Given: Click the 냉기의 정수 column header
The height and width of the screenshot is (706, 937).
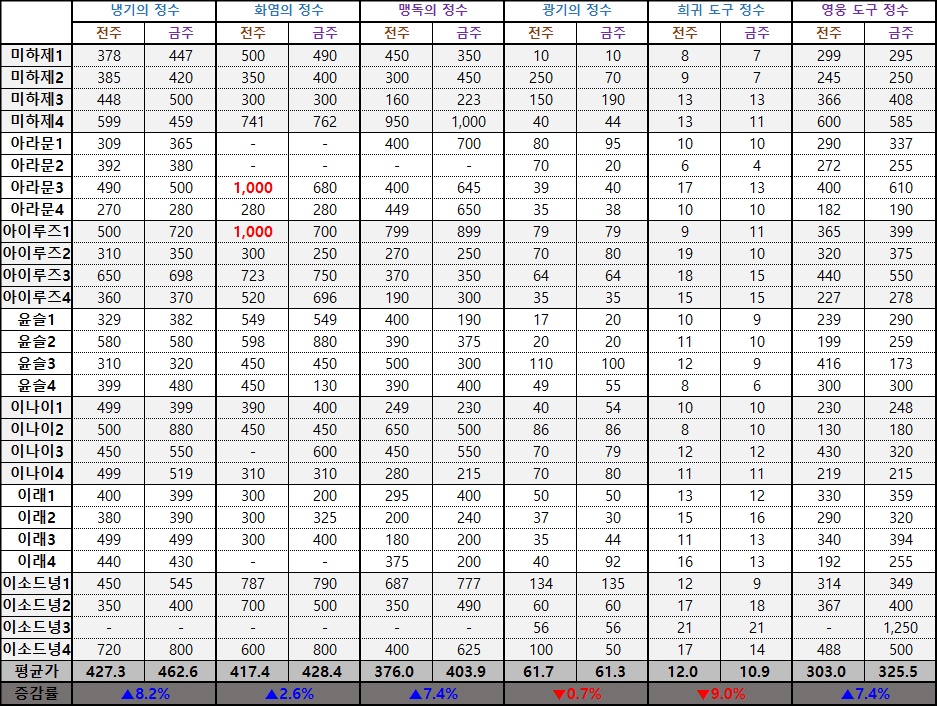Looking at the screenshot, I should point(144,11).
